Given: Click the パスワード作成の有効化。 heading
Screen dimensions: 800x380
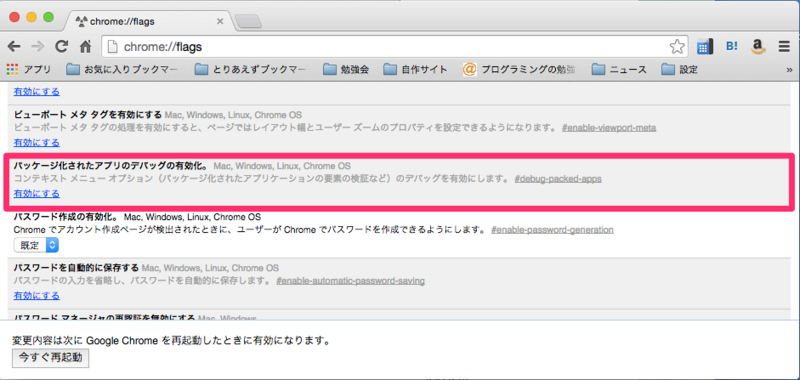Looking at the screenshot, I should tap(66, 217).
